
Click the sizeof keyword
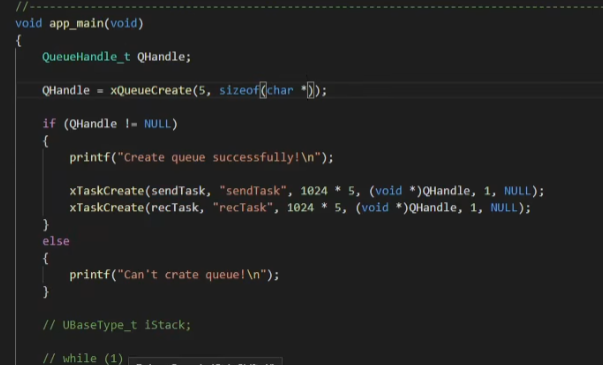click(x=239, y=90)
